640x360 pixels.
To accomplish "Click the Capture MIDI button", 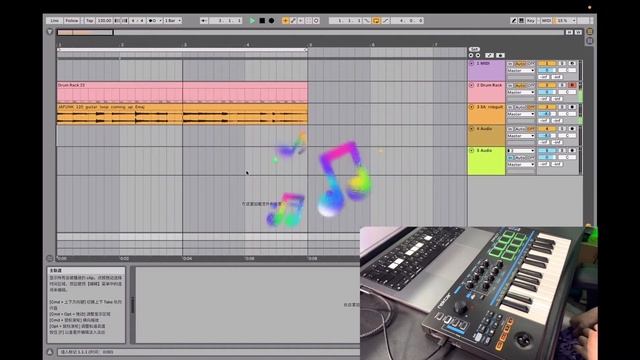I will tap(309, 20).
